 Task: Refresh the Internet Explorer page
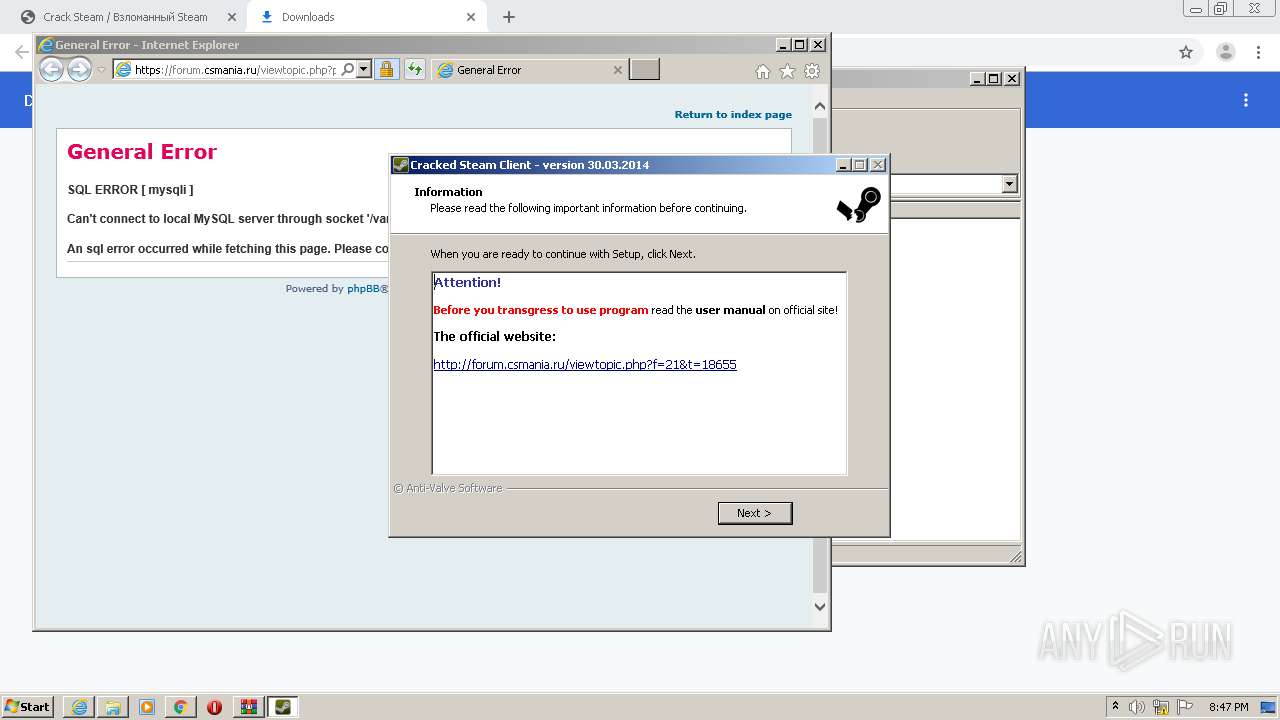click(414, 70)
